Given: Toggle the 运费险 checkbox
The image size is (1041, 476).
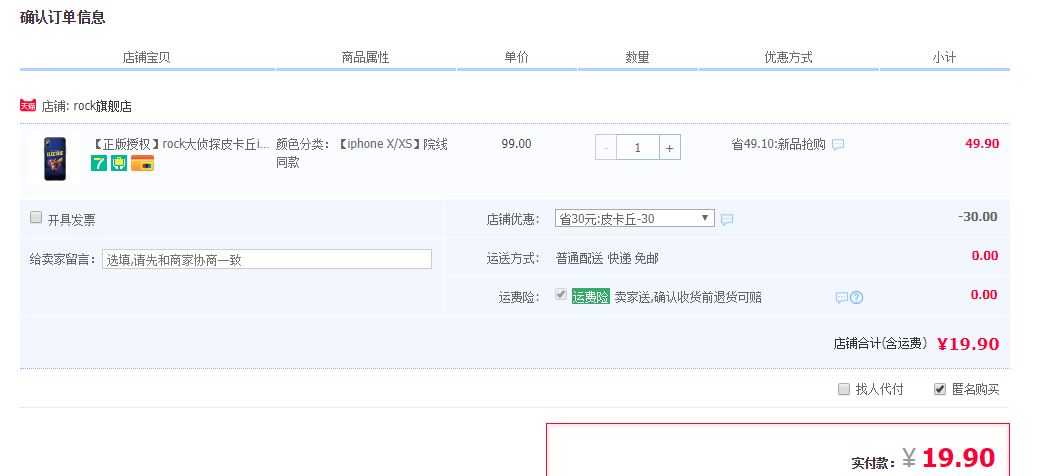Looking at the screenshot, I should (x=561, y=294).
